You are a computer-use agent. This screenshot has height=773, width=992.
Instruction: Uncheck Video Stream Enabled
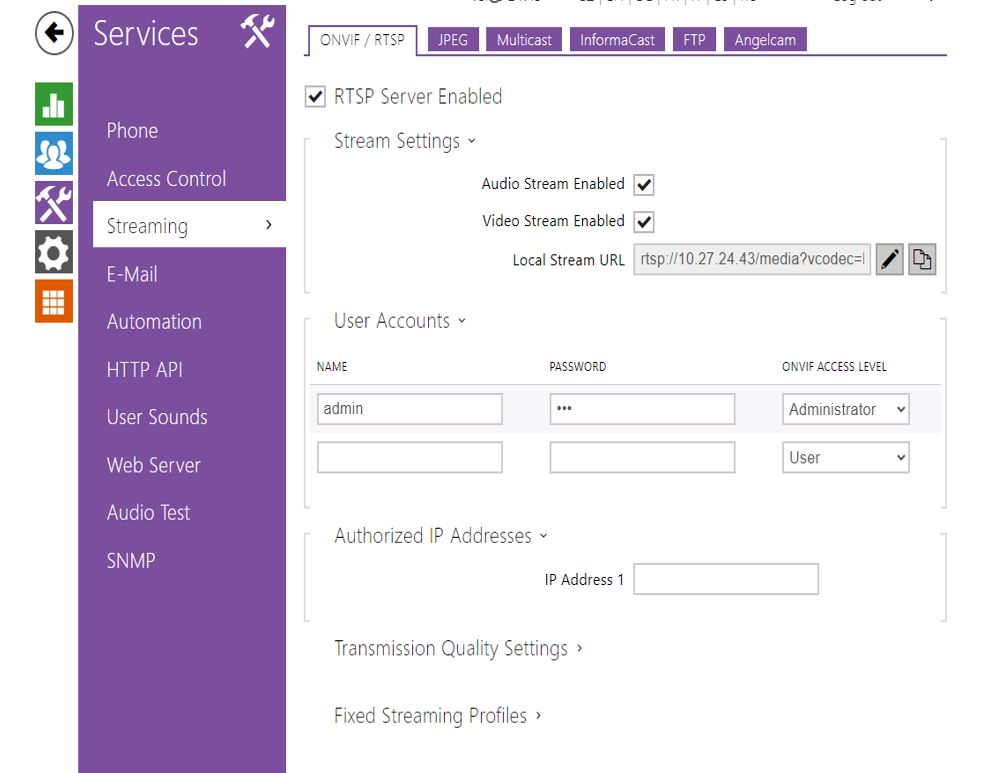tap(644, 222)
